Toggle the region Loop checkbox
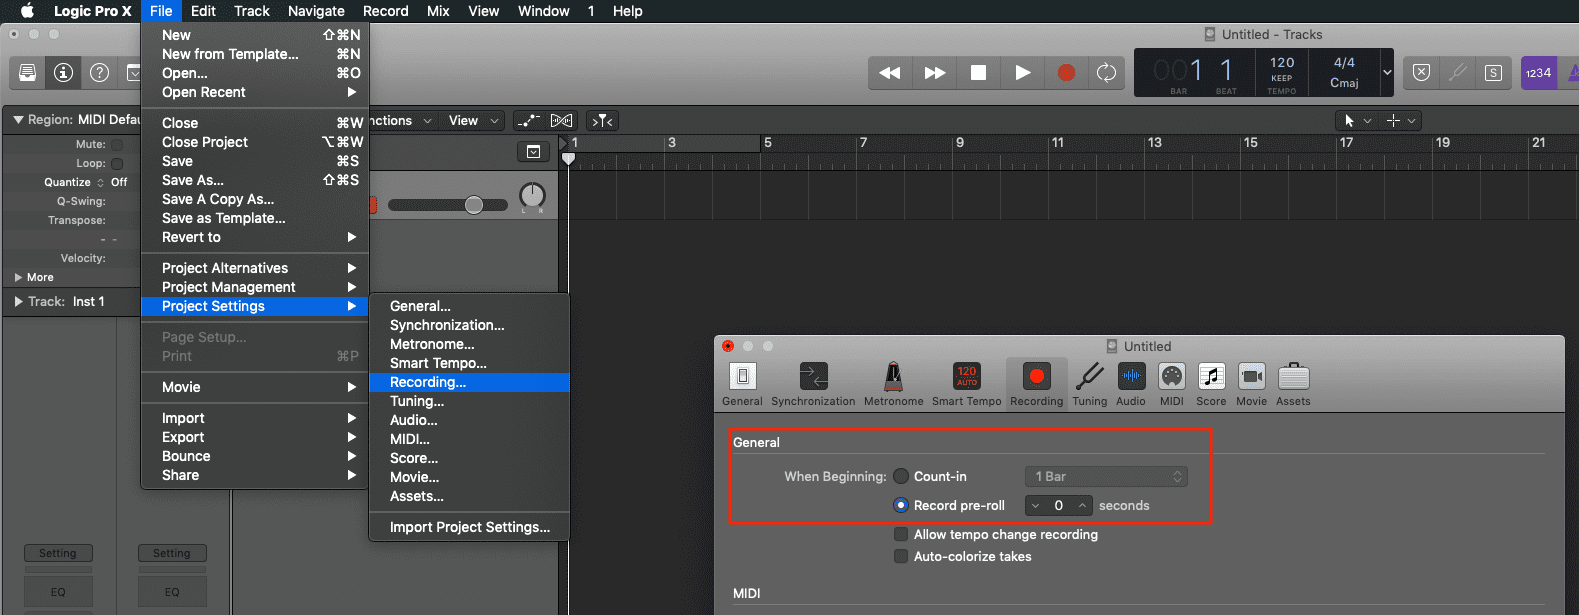This screenshot has height=615, width=1579. [117, 163]
